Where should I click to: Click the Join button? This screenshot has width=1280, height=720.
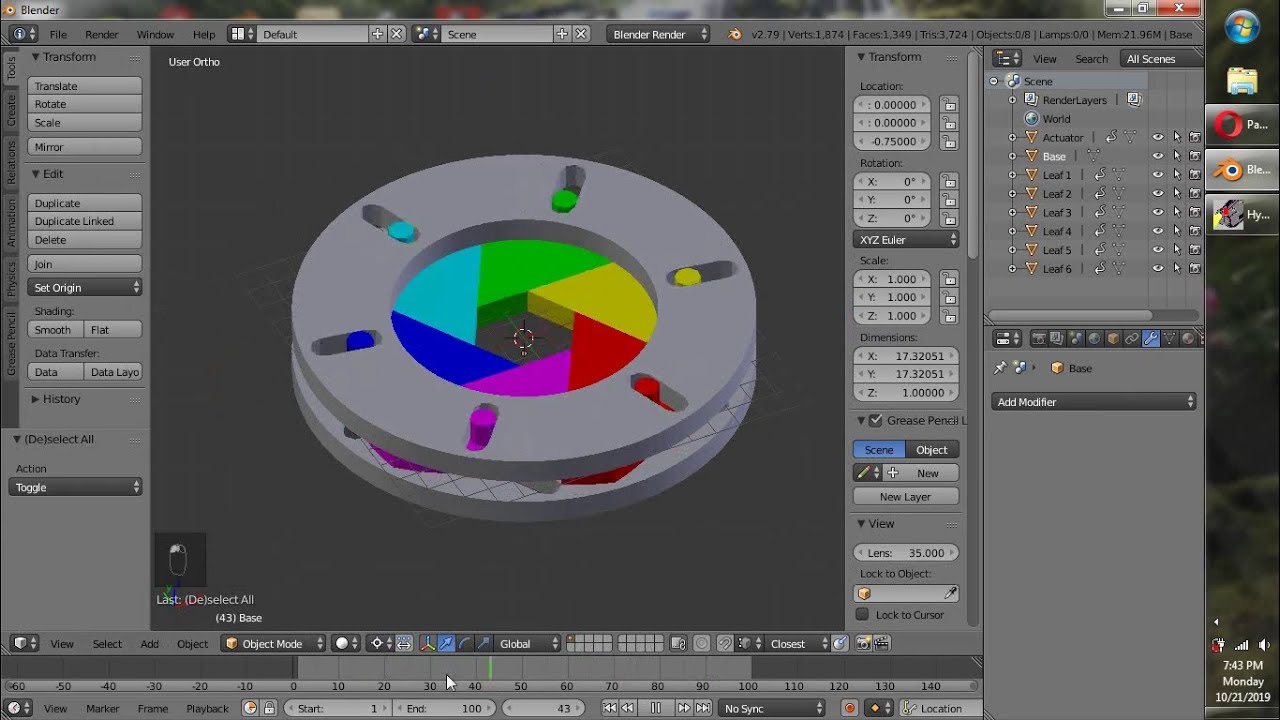85,264
